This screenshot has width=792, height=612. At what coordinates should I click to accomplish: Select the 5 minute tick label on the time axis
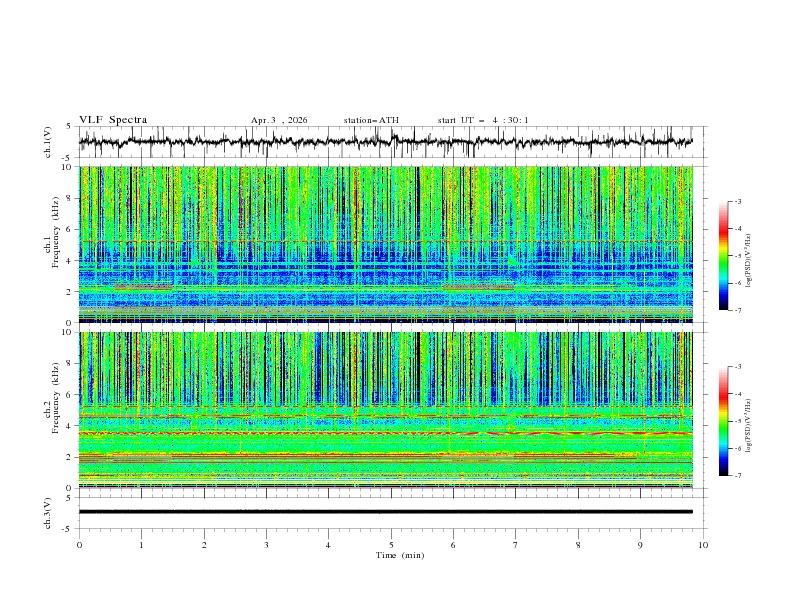(391, 544)
